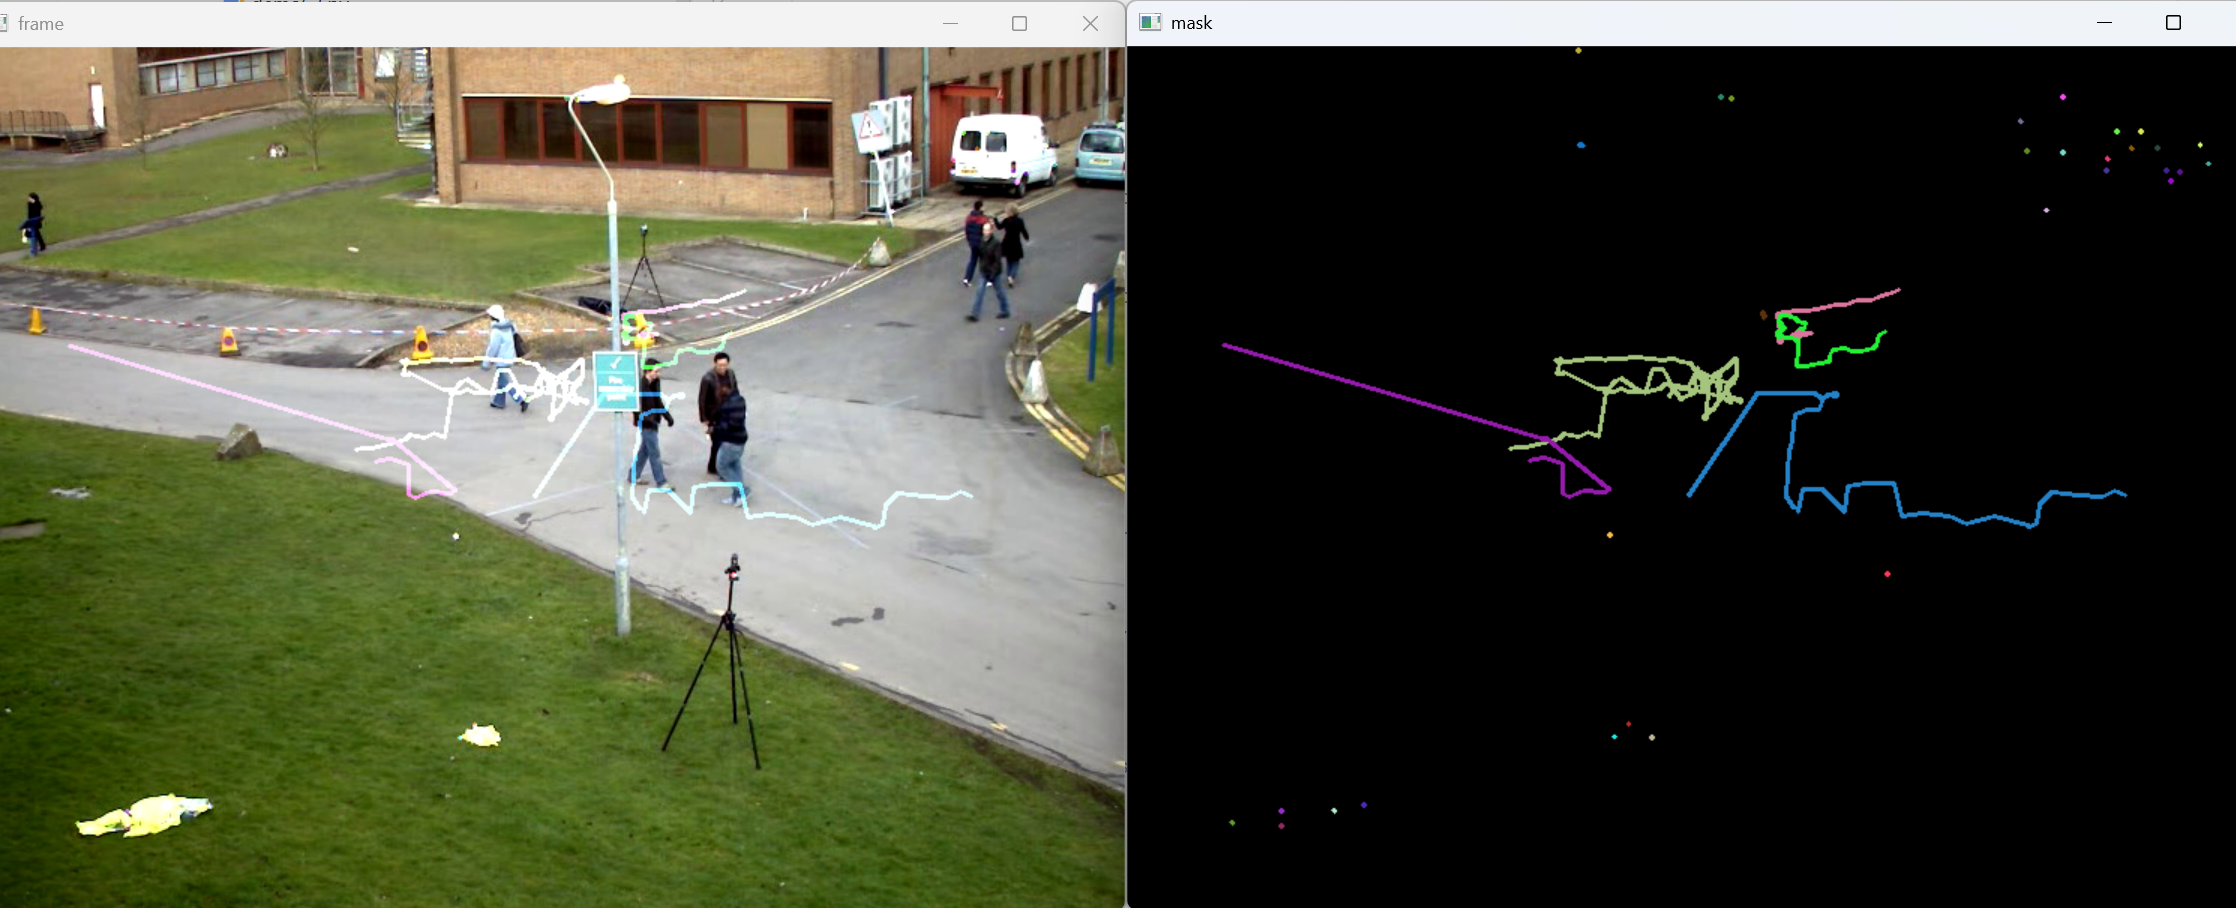
Task: Select the mask window title text
Action: click(x=1191, y=23)
